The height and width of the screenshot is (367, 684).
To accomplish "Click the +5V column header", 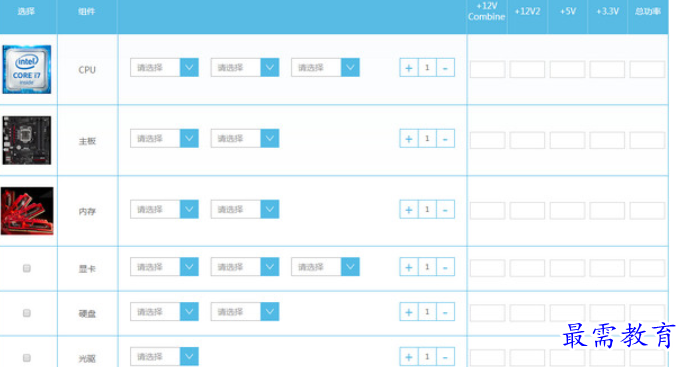I will pyautogui.click(x=568, y=12).
